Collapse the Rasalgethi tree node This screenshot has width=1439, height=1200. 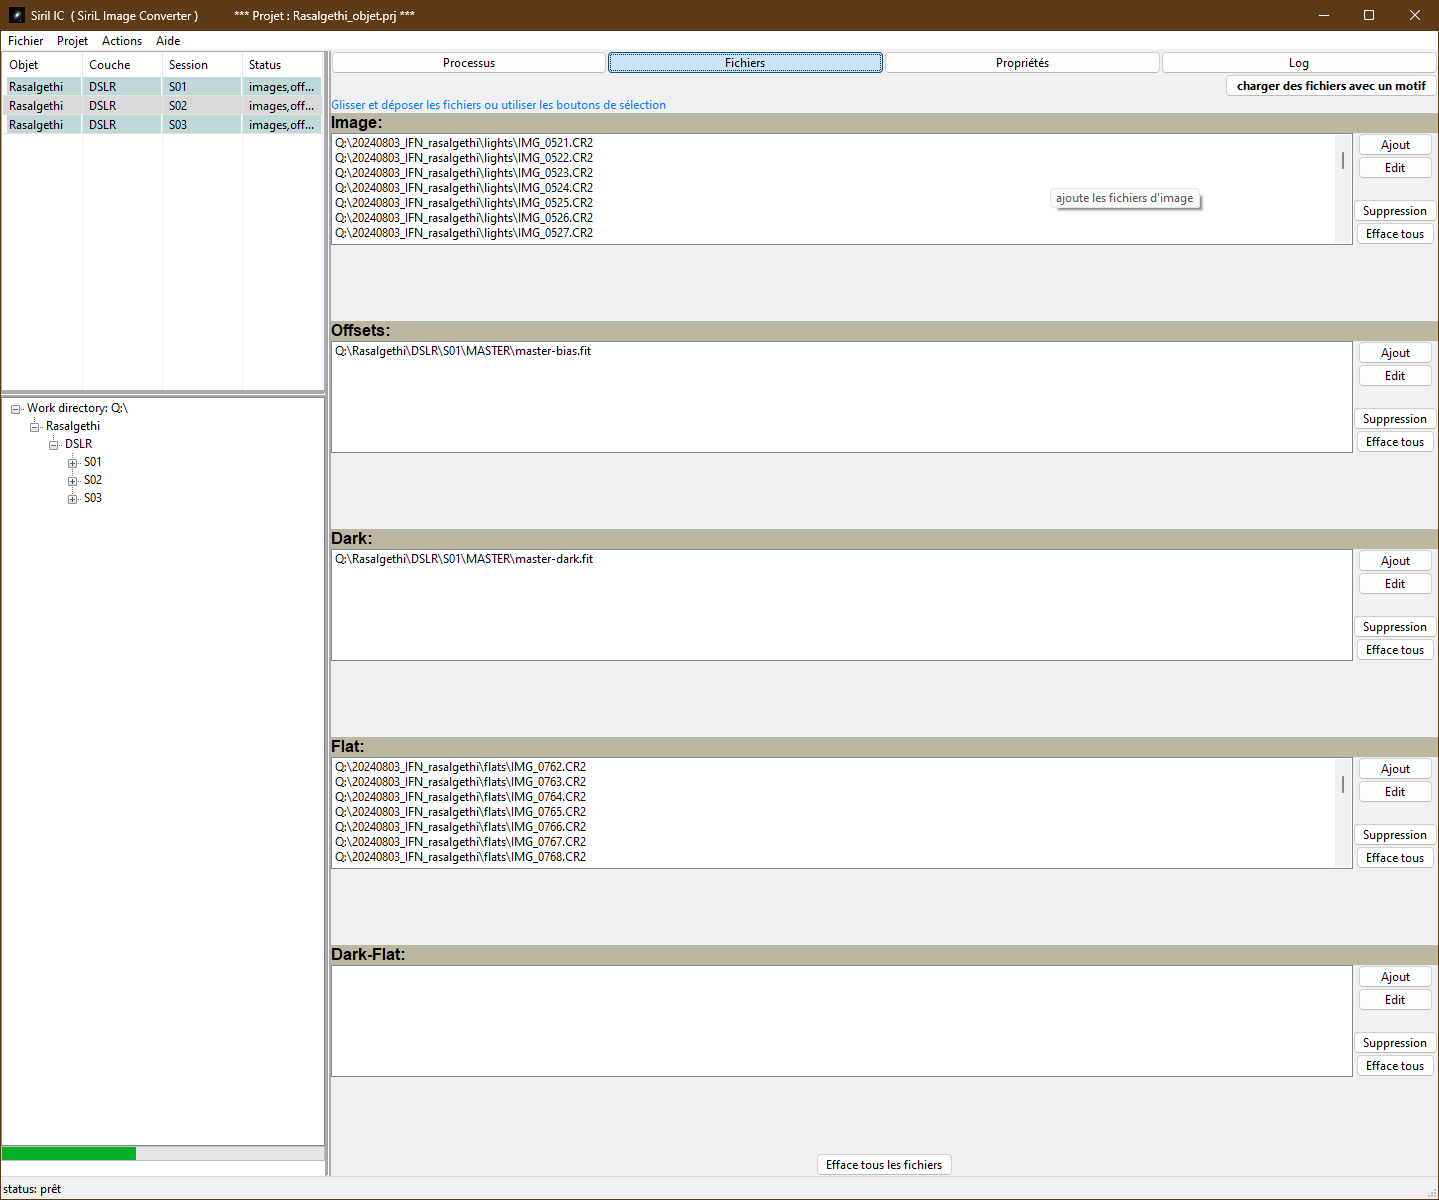click(x=35, y=427)
